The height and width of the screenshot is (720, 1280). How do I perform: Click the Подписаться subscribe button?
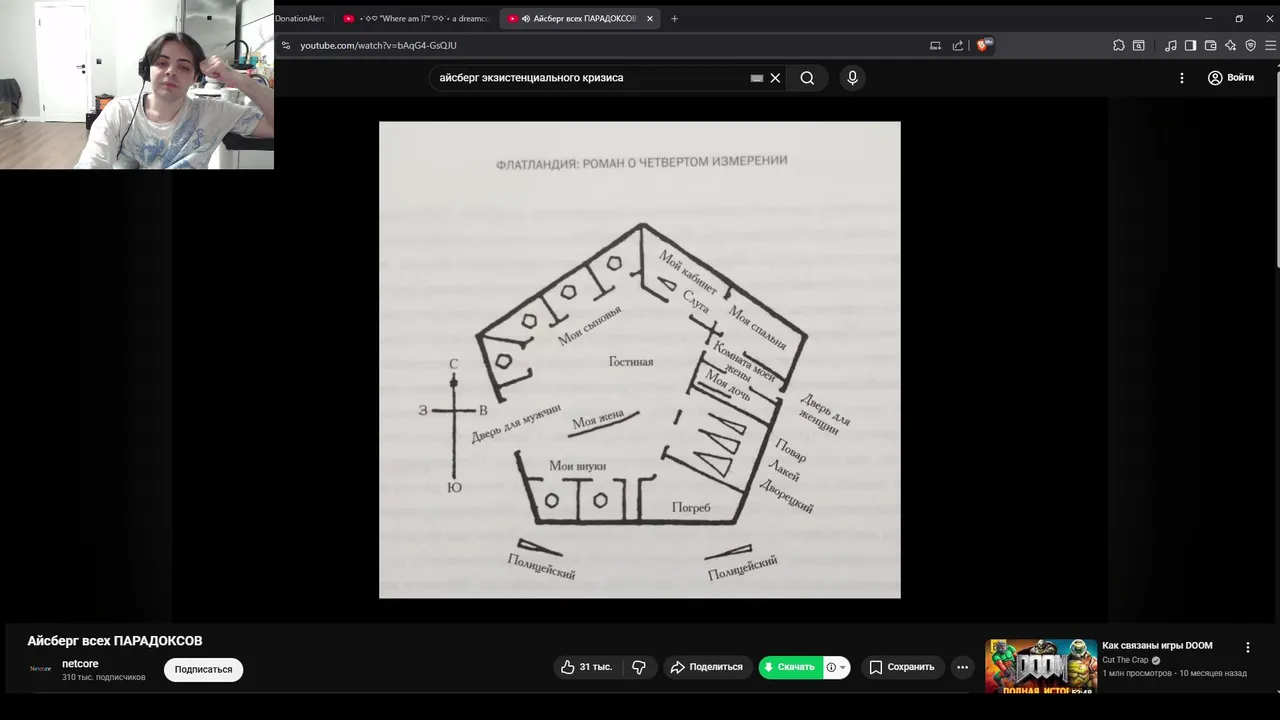[203, 669]
